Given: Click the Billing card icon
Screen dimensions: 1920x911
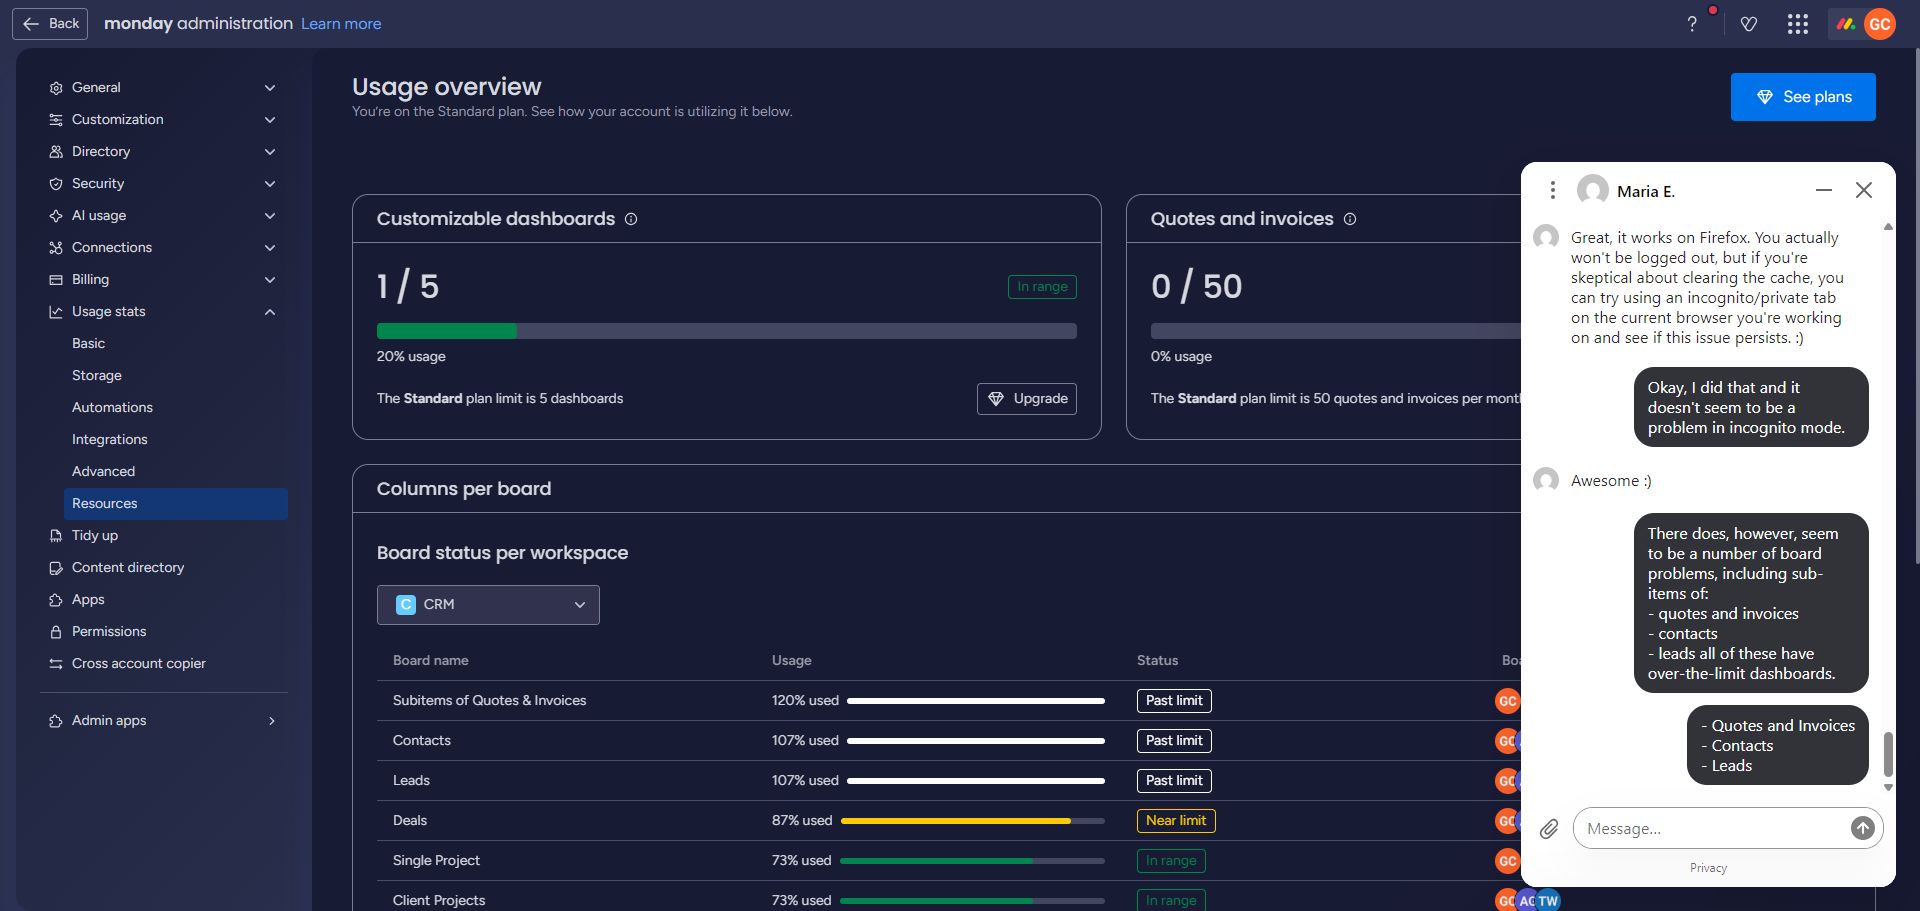Looking at the screenshot, I should 56,280.
